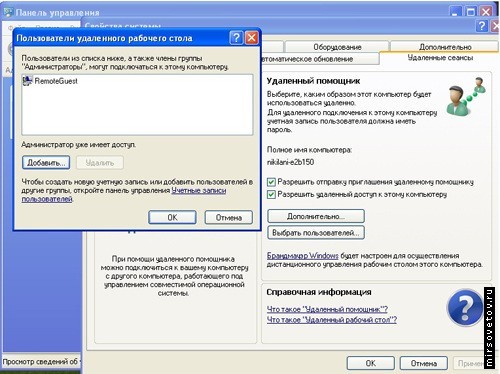Click remote assistant users icon
The height and width of the screenshot is (374, 500).
466,96
